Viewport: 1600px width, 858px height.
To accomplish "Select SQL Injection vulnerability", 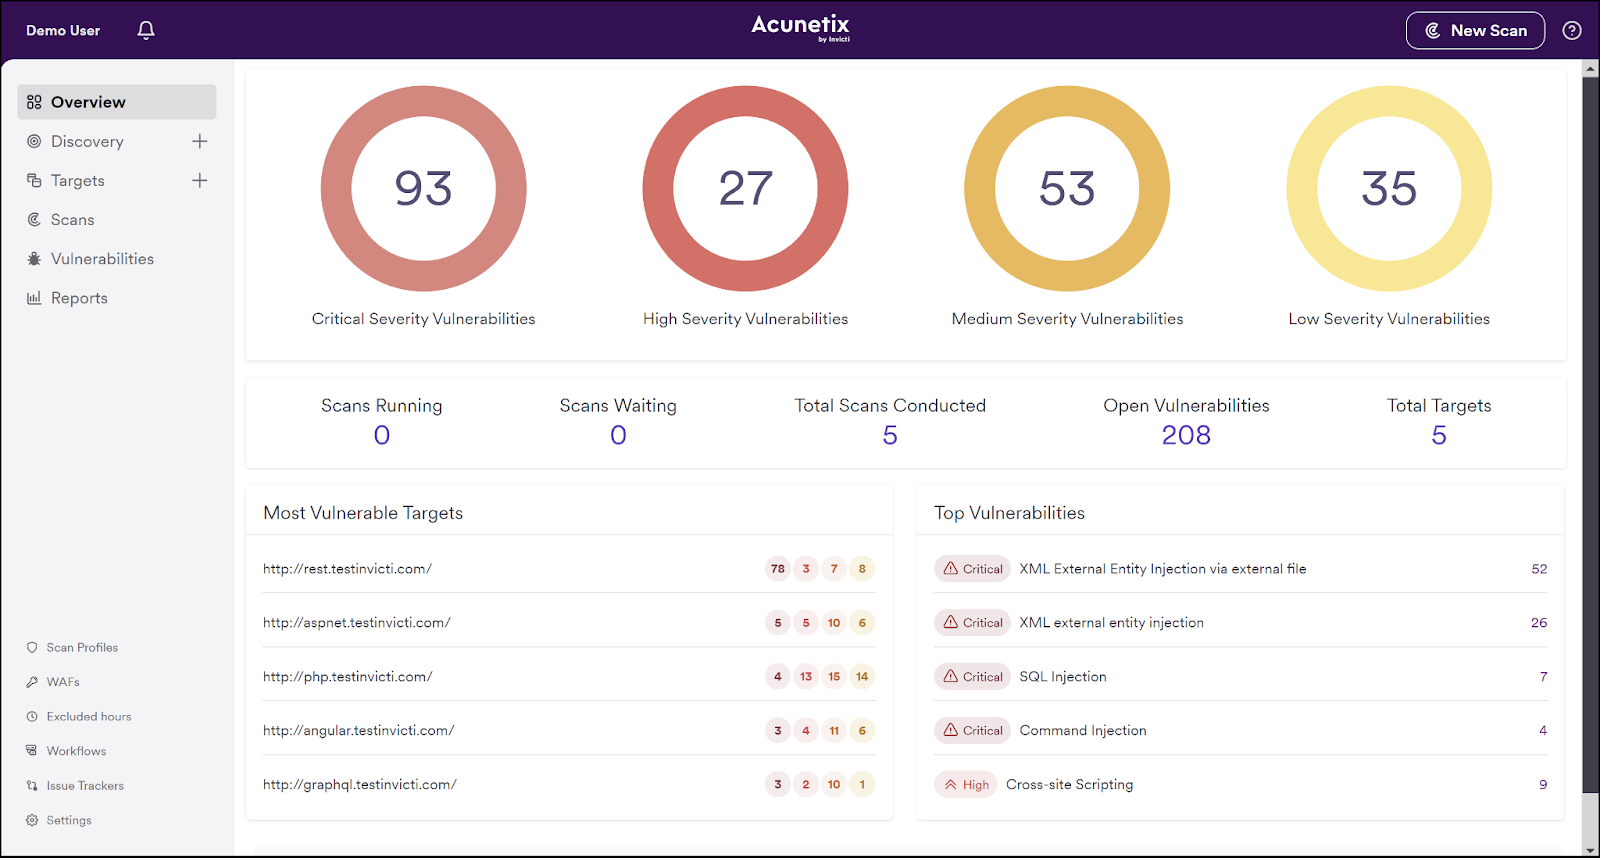I will [x=1063, y=677].
